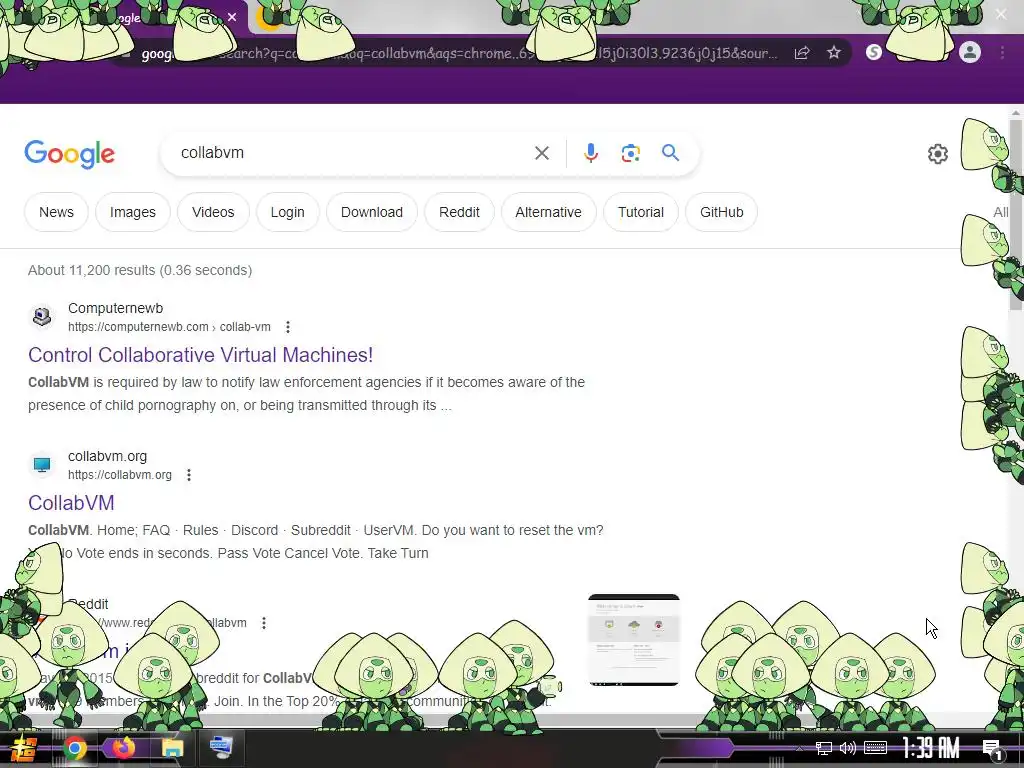Open clock showing 1:39 AM
The width and height of the screenshot is (1024, 768).
pyautogui.click(x=931, y=748)
